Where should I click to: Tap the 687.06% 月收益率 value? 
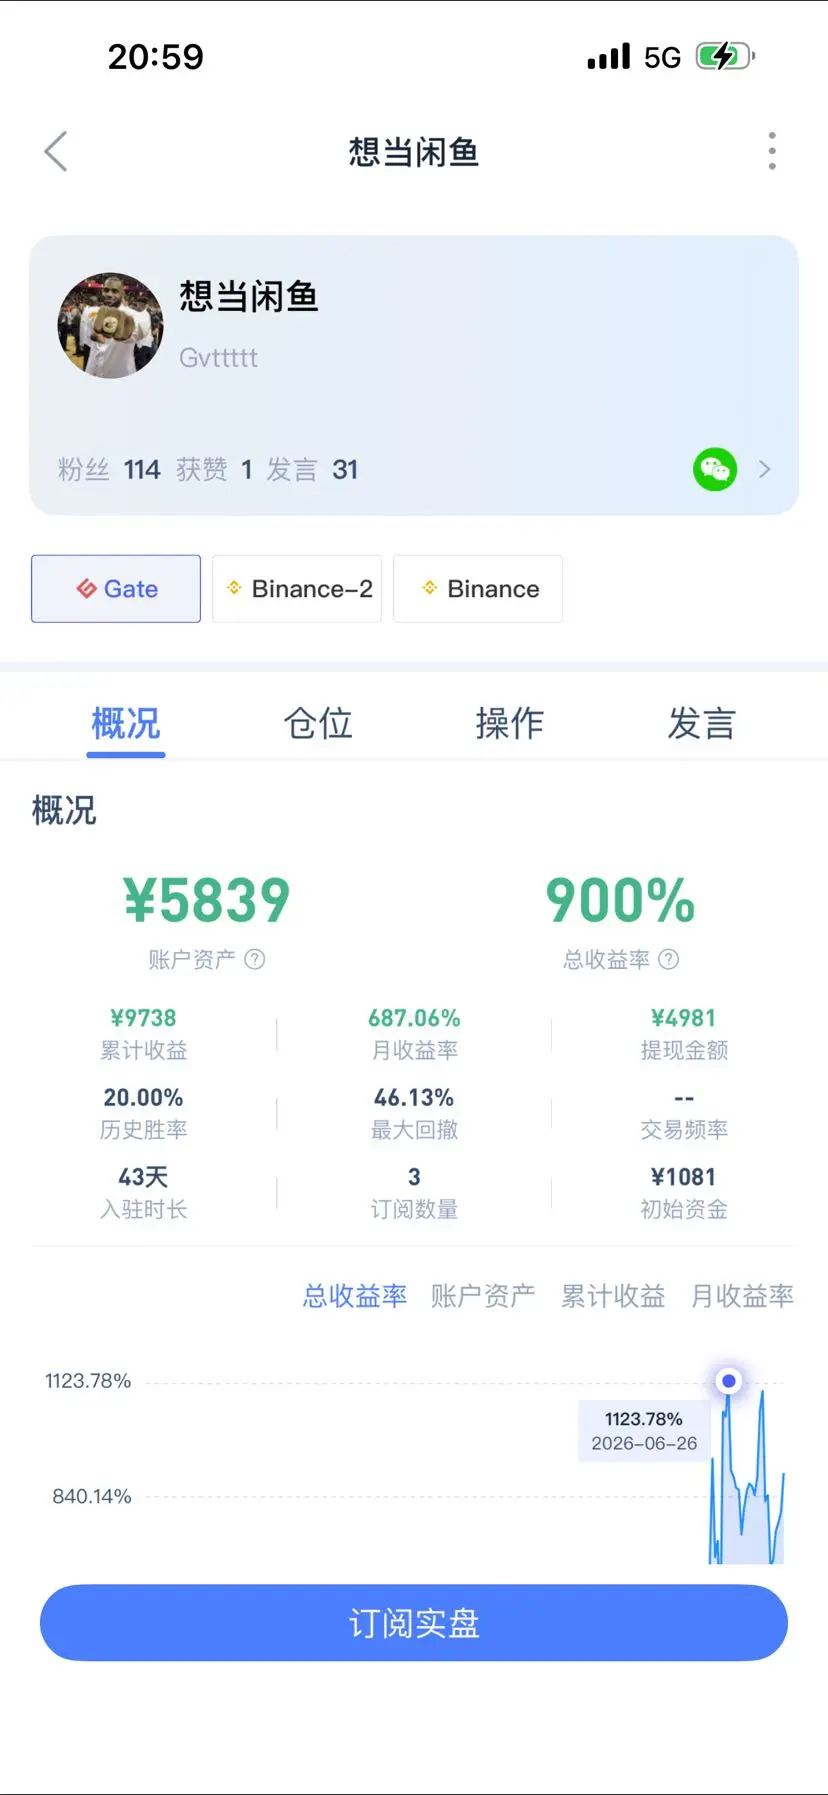click(414, 1018)
